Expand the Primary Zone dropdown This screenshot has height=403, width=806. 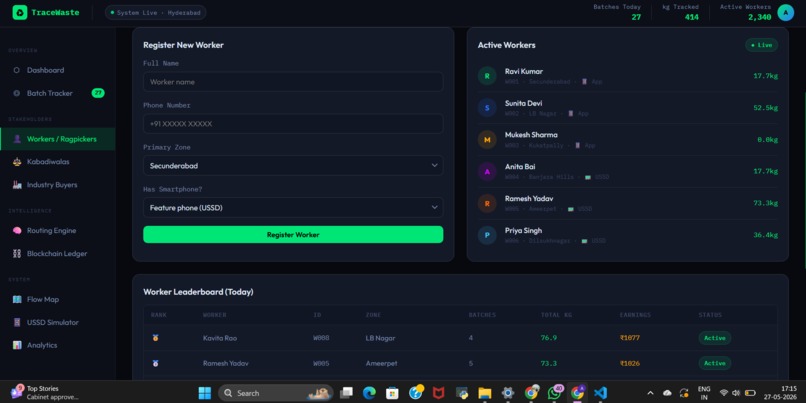pos(293,166)
